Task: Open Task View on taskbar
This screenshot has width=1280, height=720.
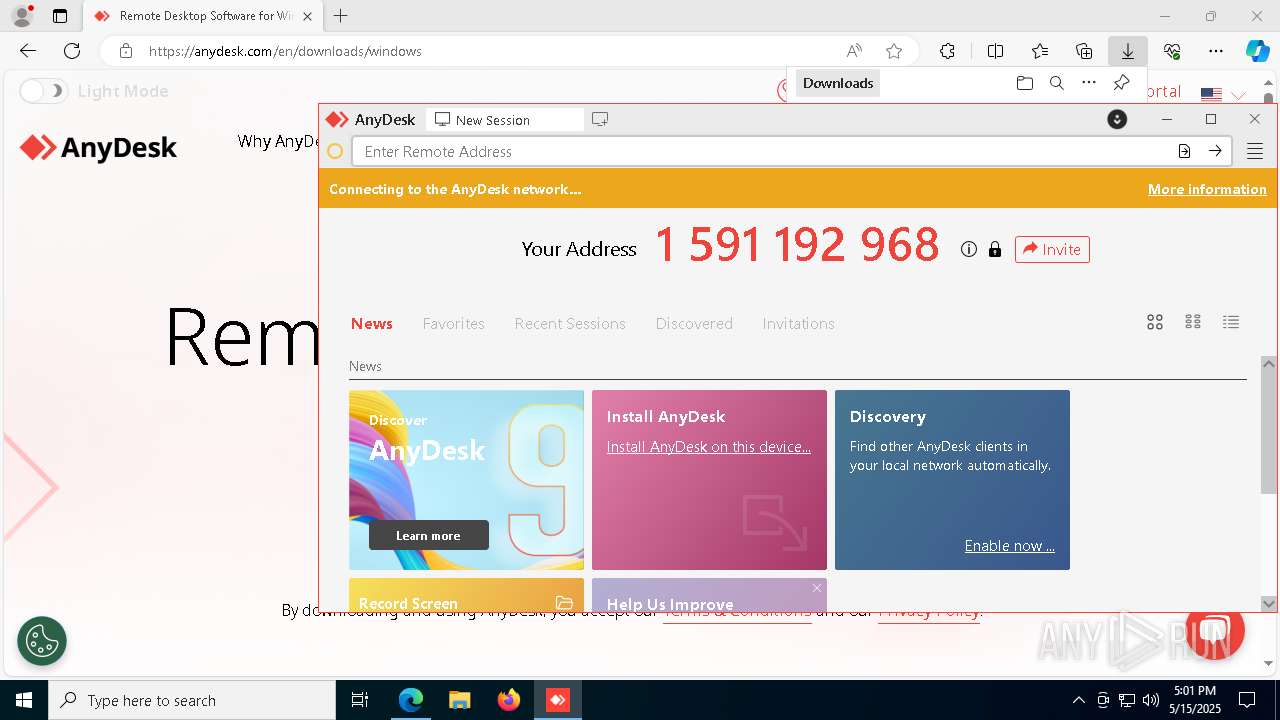Action: [360, 700]
